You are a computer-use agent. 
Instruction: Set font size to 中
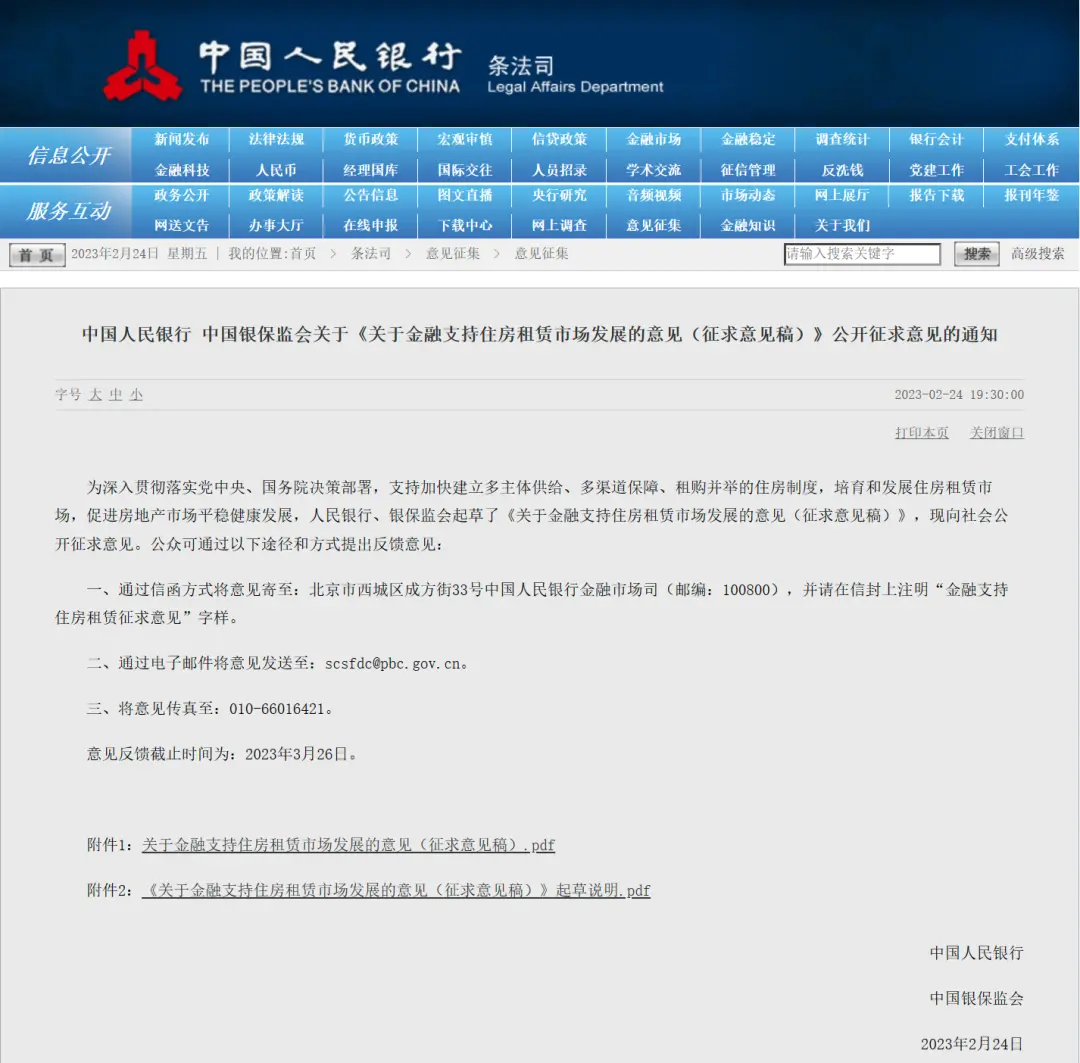(x=116, y=395)
